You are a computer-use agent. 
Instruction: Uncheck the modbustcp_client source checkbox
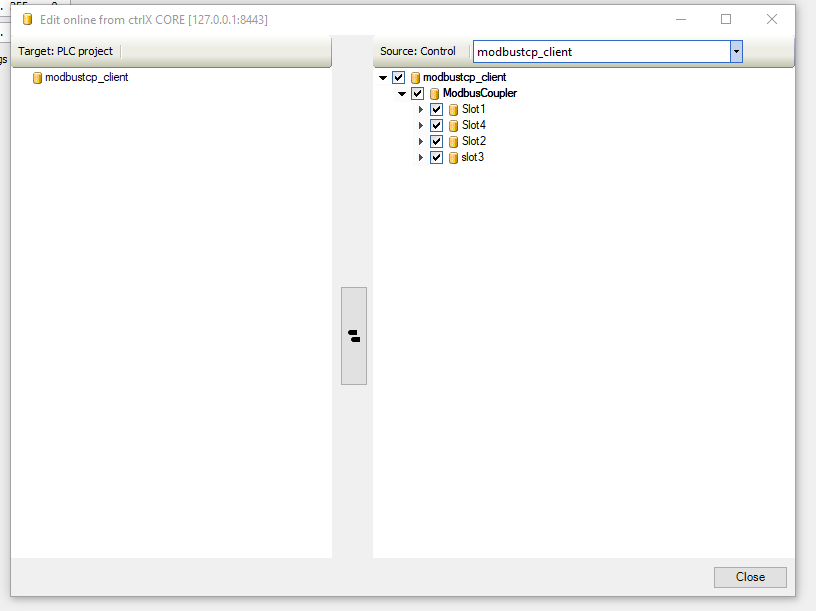(x=399, y=78)
